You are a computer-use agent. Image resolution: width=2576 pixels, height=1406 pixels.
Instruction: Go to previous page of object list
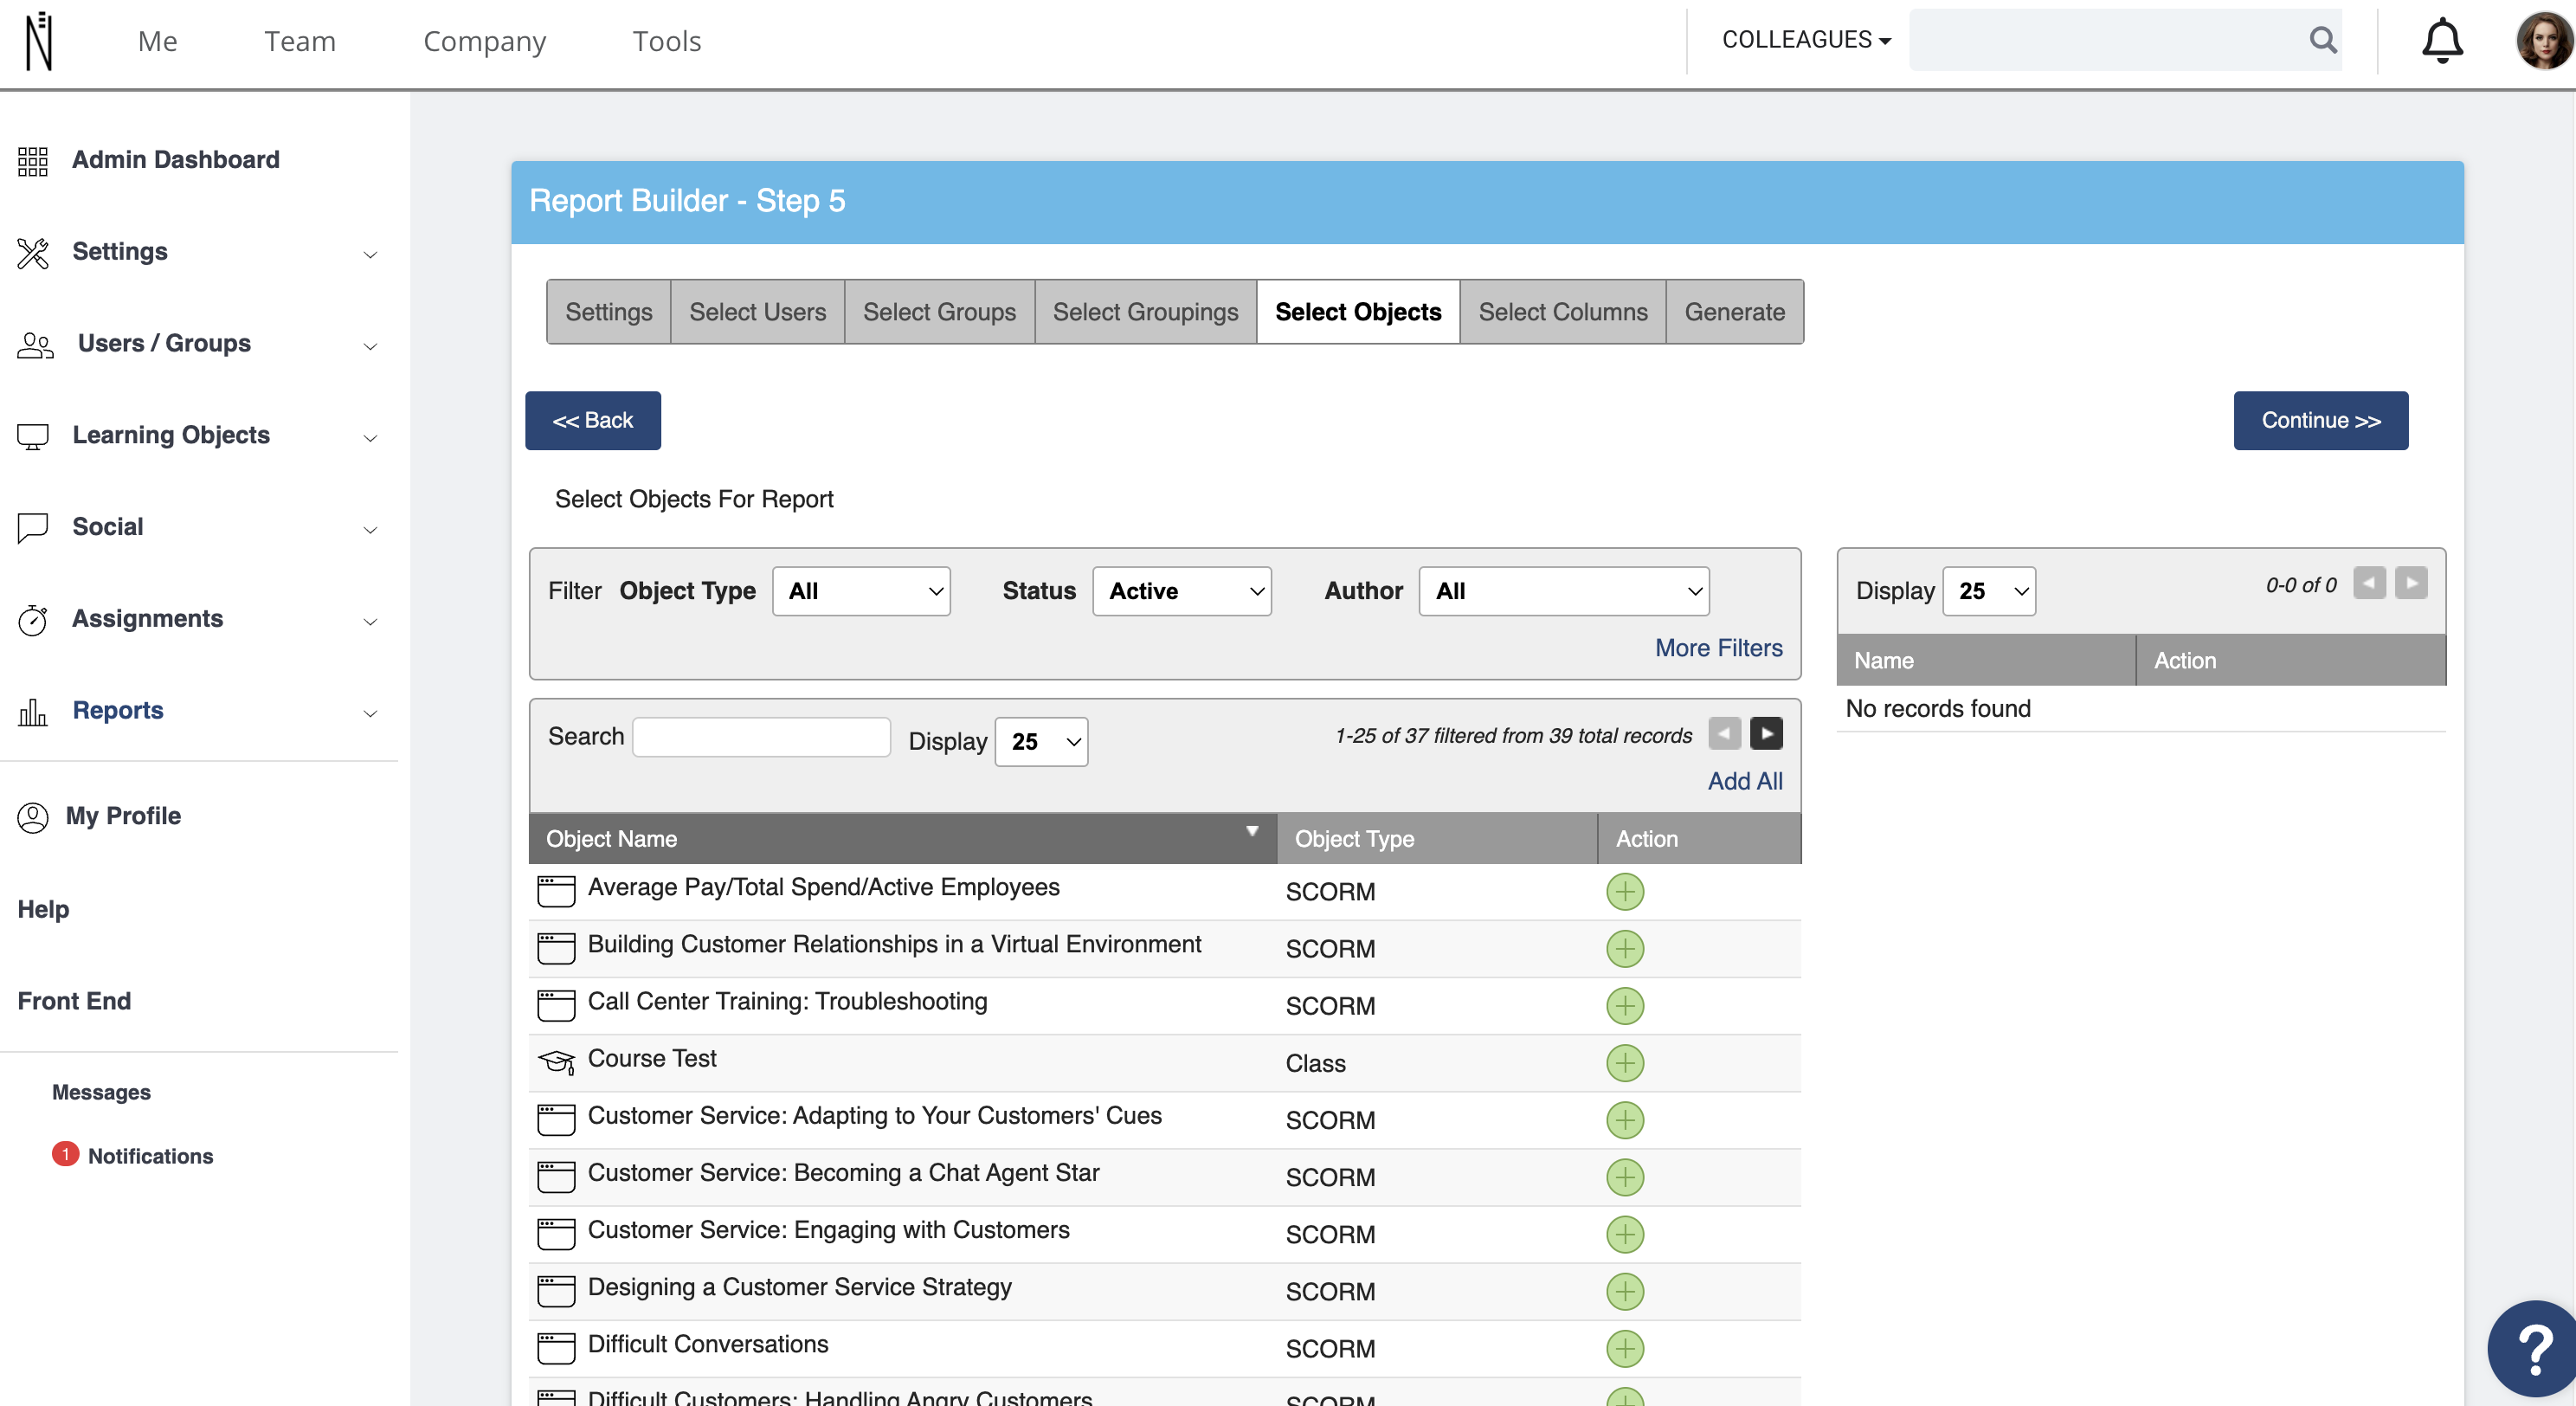click(x=1724, y=733)
